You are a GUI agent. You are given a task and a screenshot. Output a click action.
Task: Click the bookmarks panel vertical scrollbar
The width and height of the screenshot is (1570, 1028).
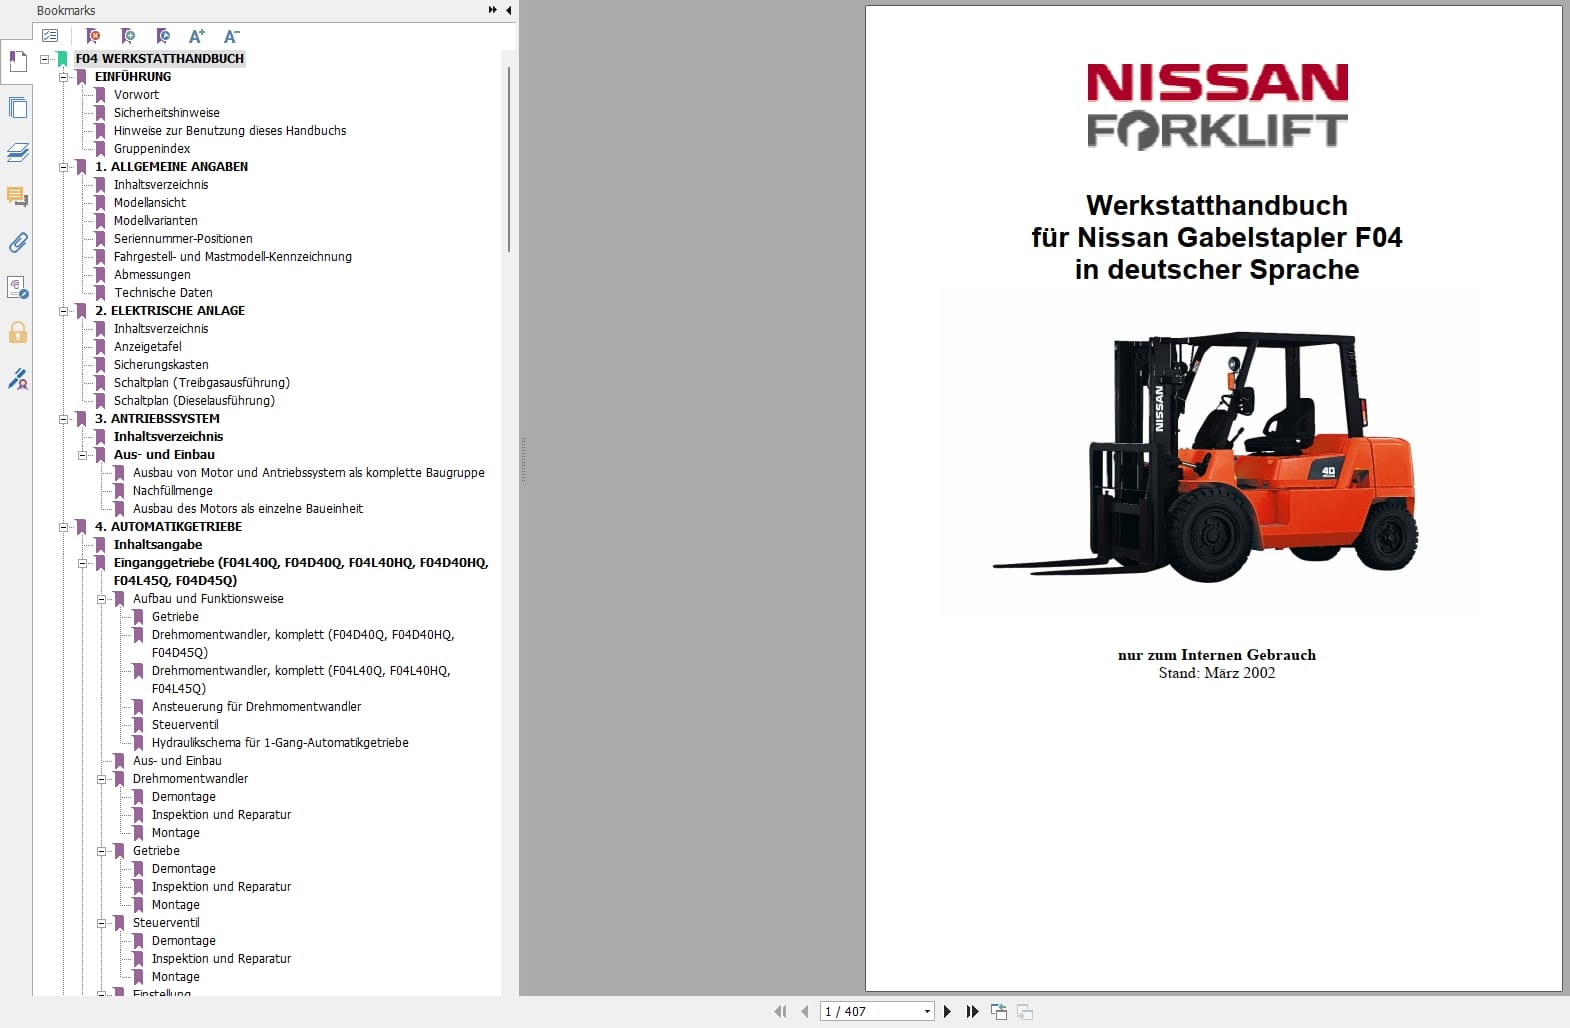tap(509, 160)
